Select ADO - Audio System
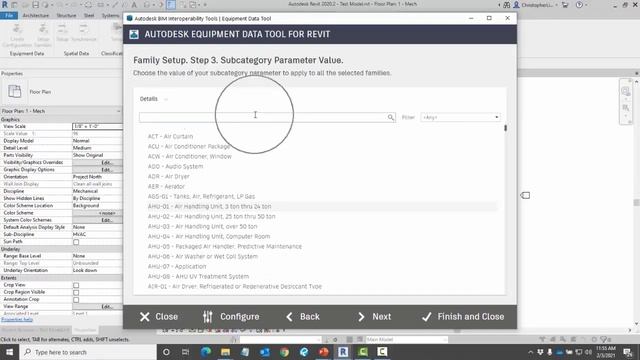The width and height of the screenshot is (640, 360). pyautogui.click(x=175, y=167)
